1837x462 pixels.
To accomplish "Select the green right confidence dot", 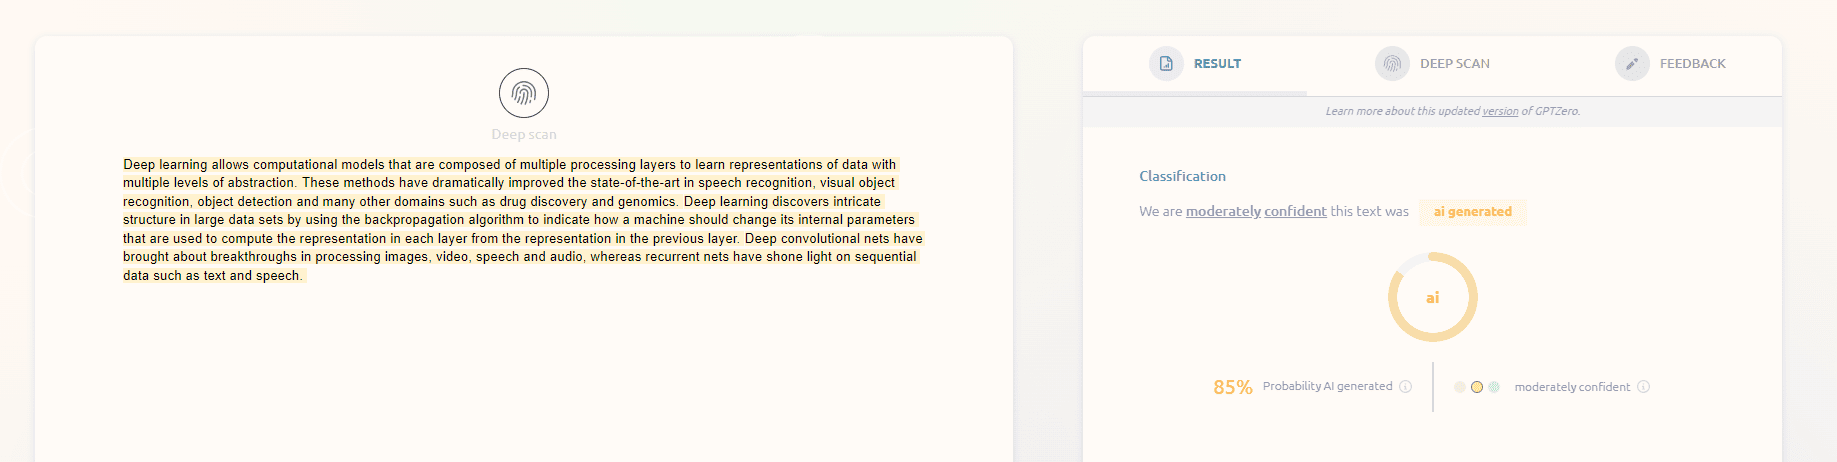I will [x=1494, y=387].
